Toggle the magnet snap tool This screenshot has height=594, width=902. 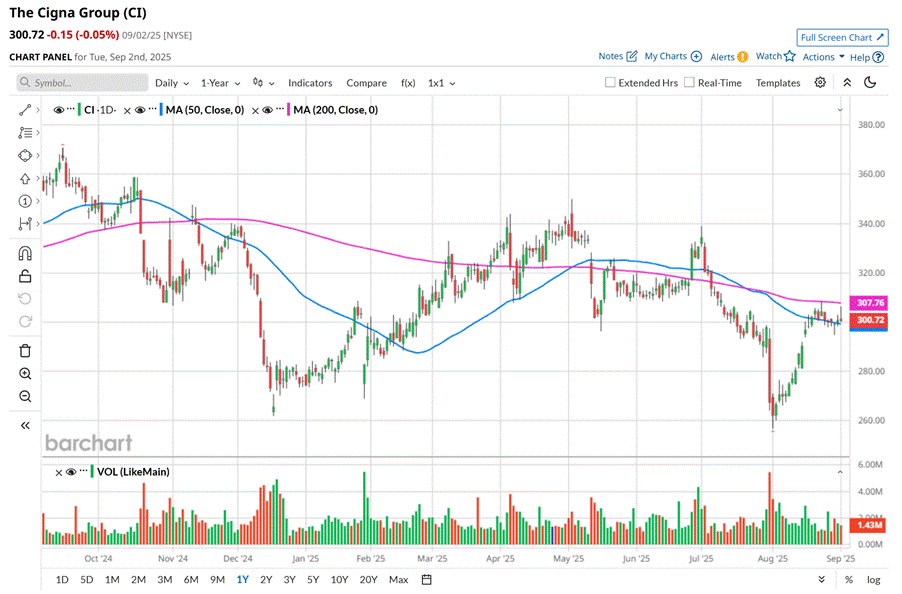click(x=25, y=254)
